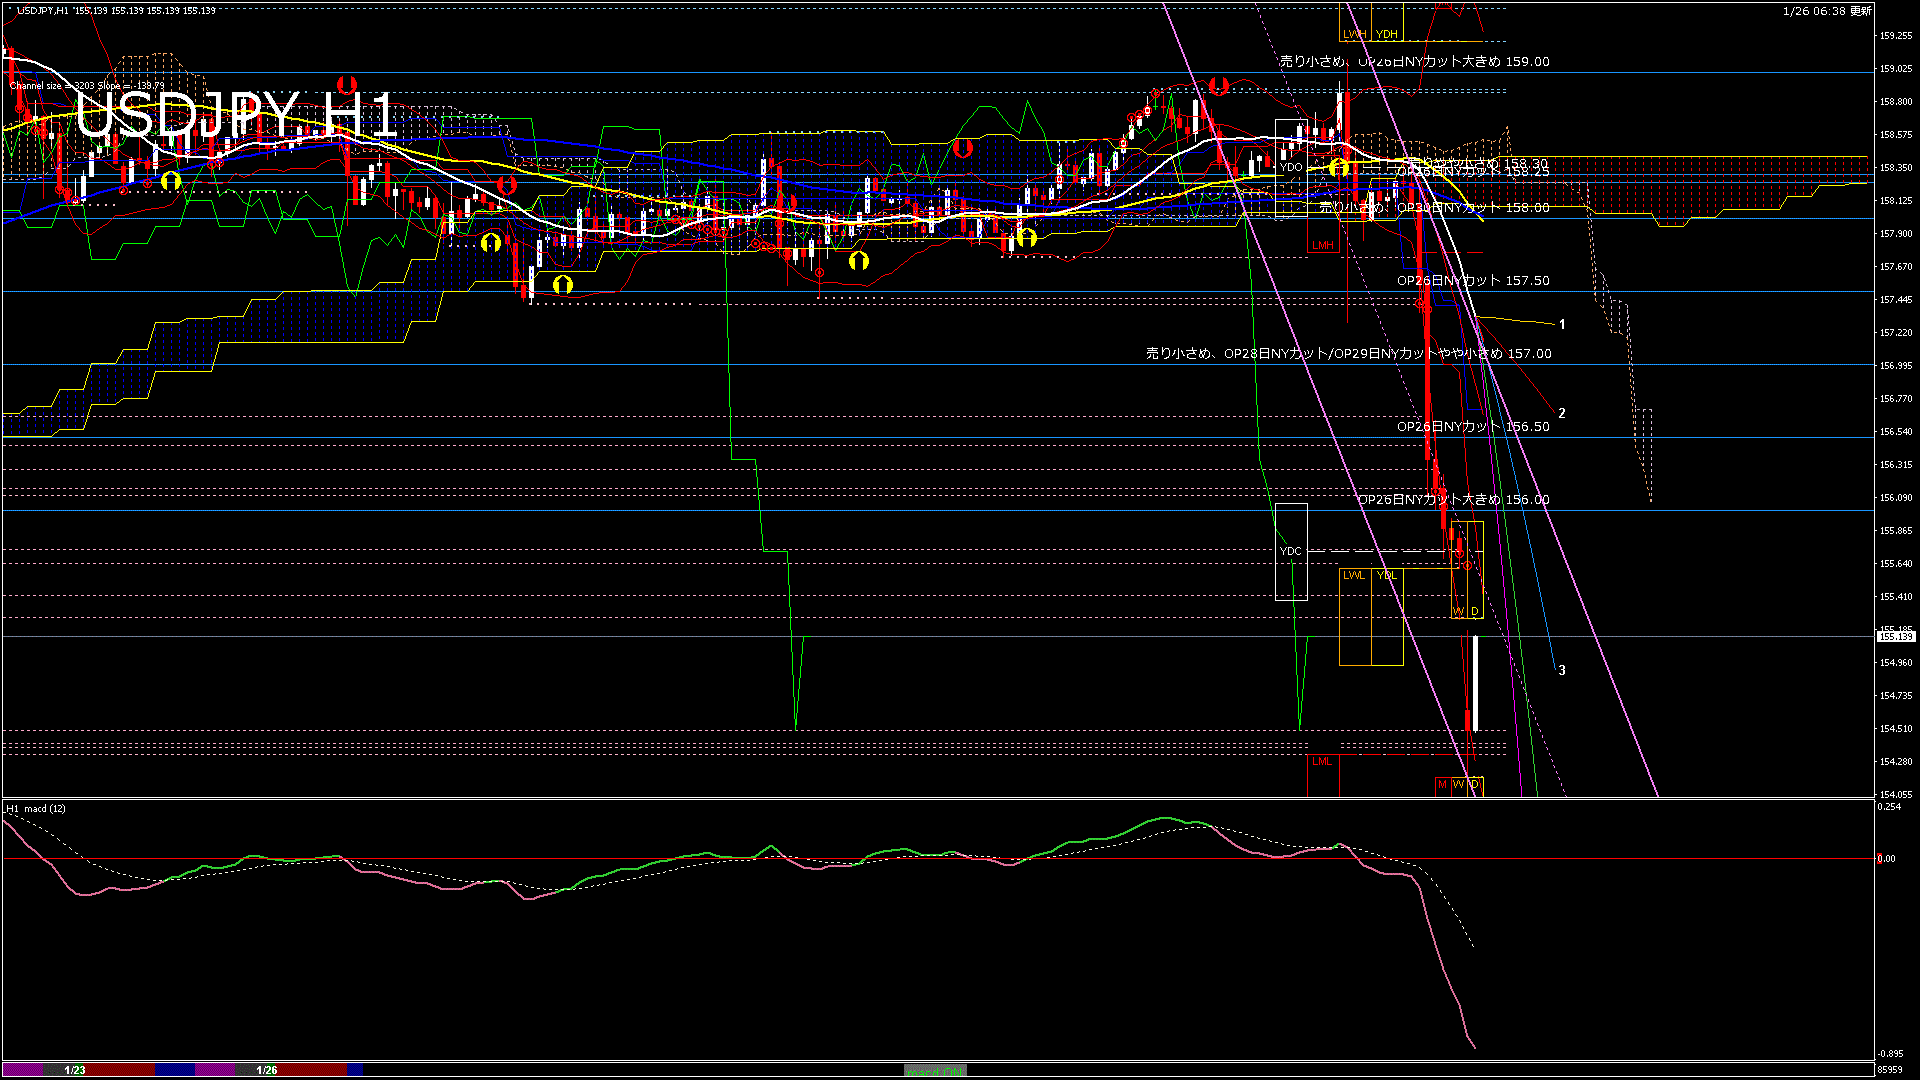Select the LWL label box
The width and height of the screenshot is (1920, 1080).
pyautogui.click(x=1354, y=575)
